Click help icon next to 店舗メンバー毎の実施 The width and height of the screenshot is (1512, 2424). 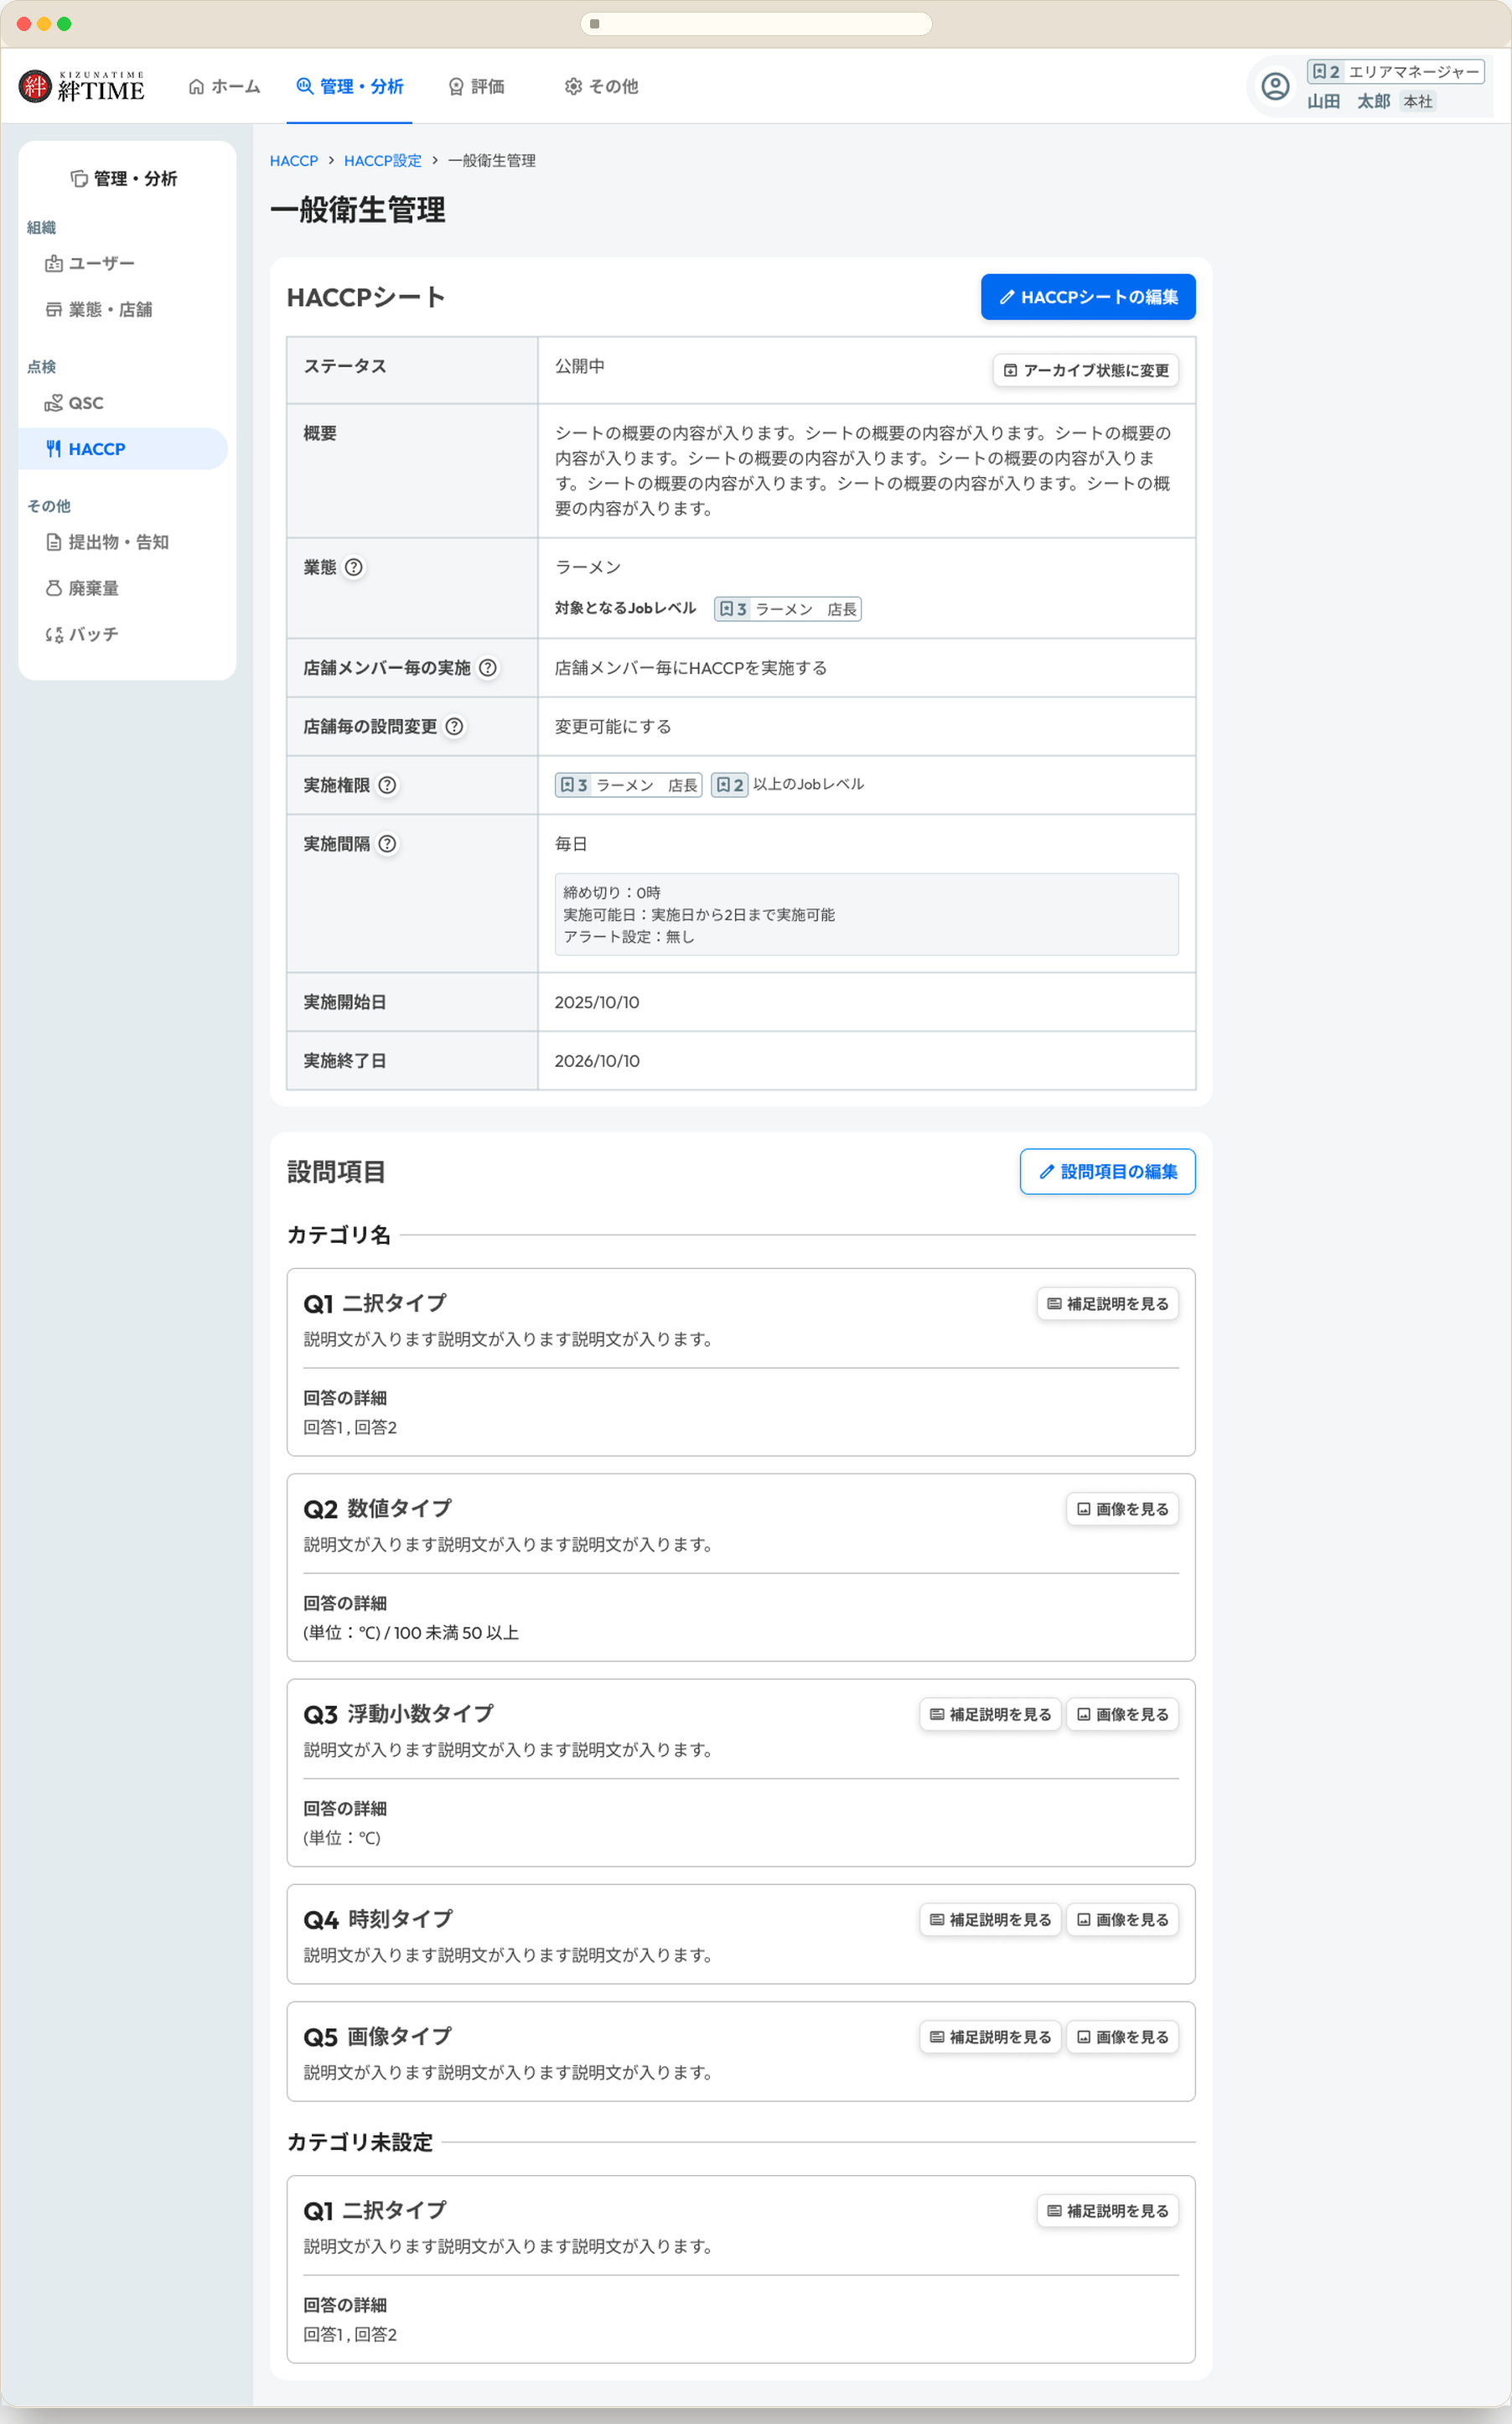[488, 668]
